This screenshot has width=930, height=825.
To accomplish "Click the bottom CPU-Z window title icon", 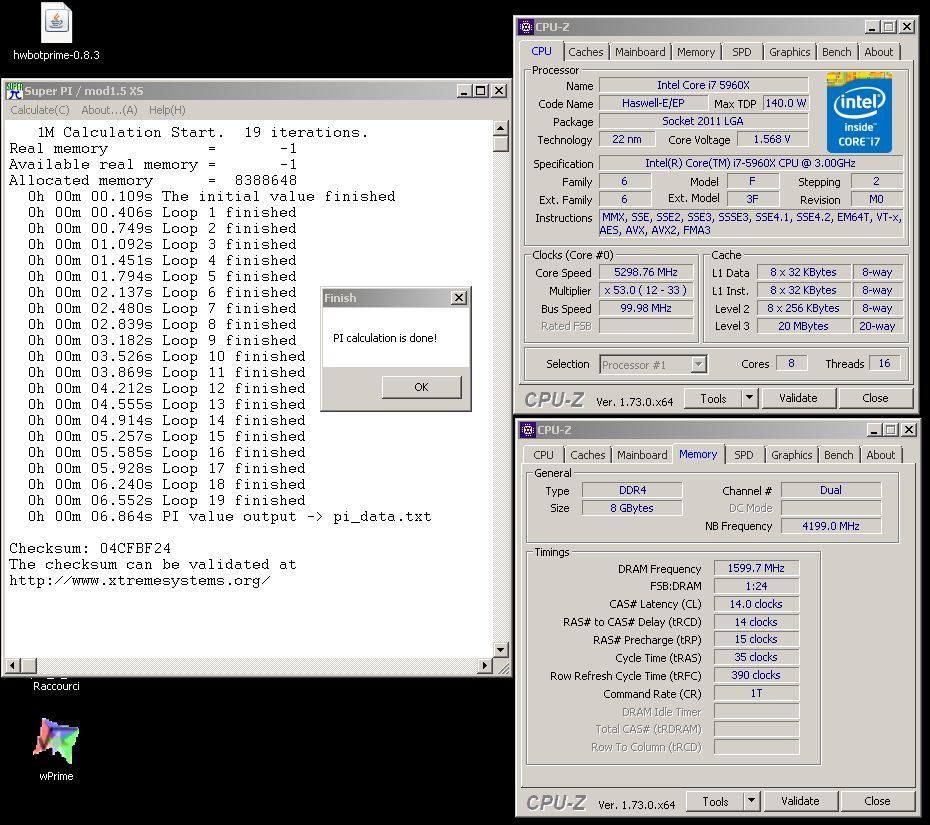I will [x=527, y=429].
